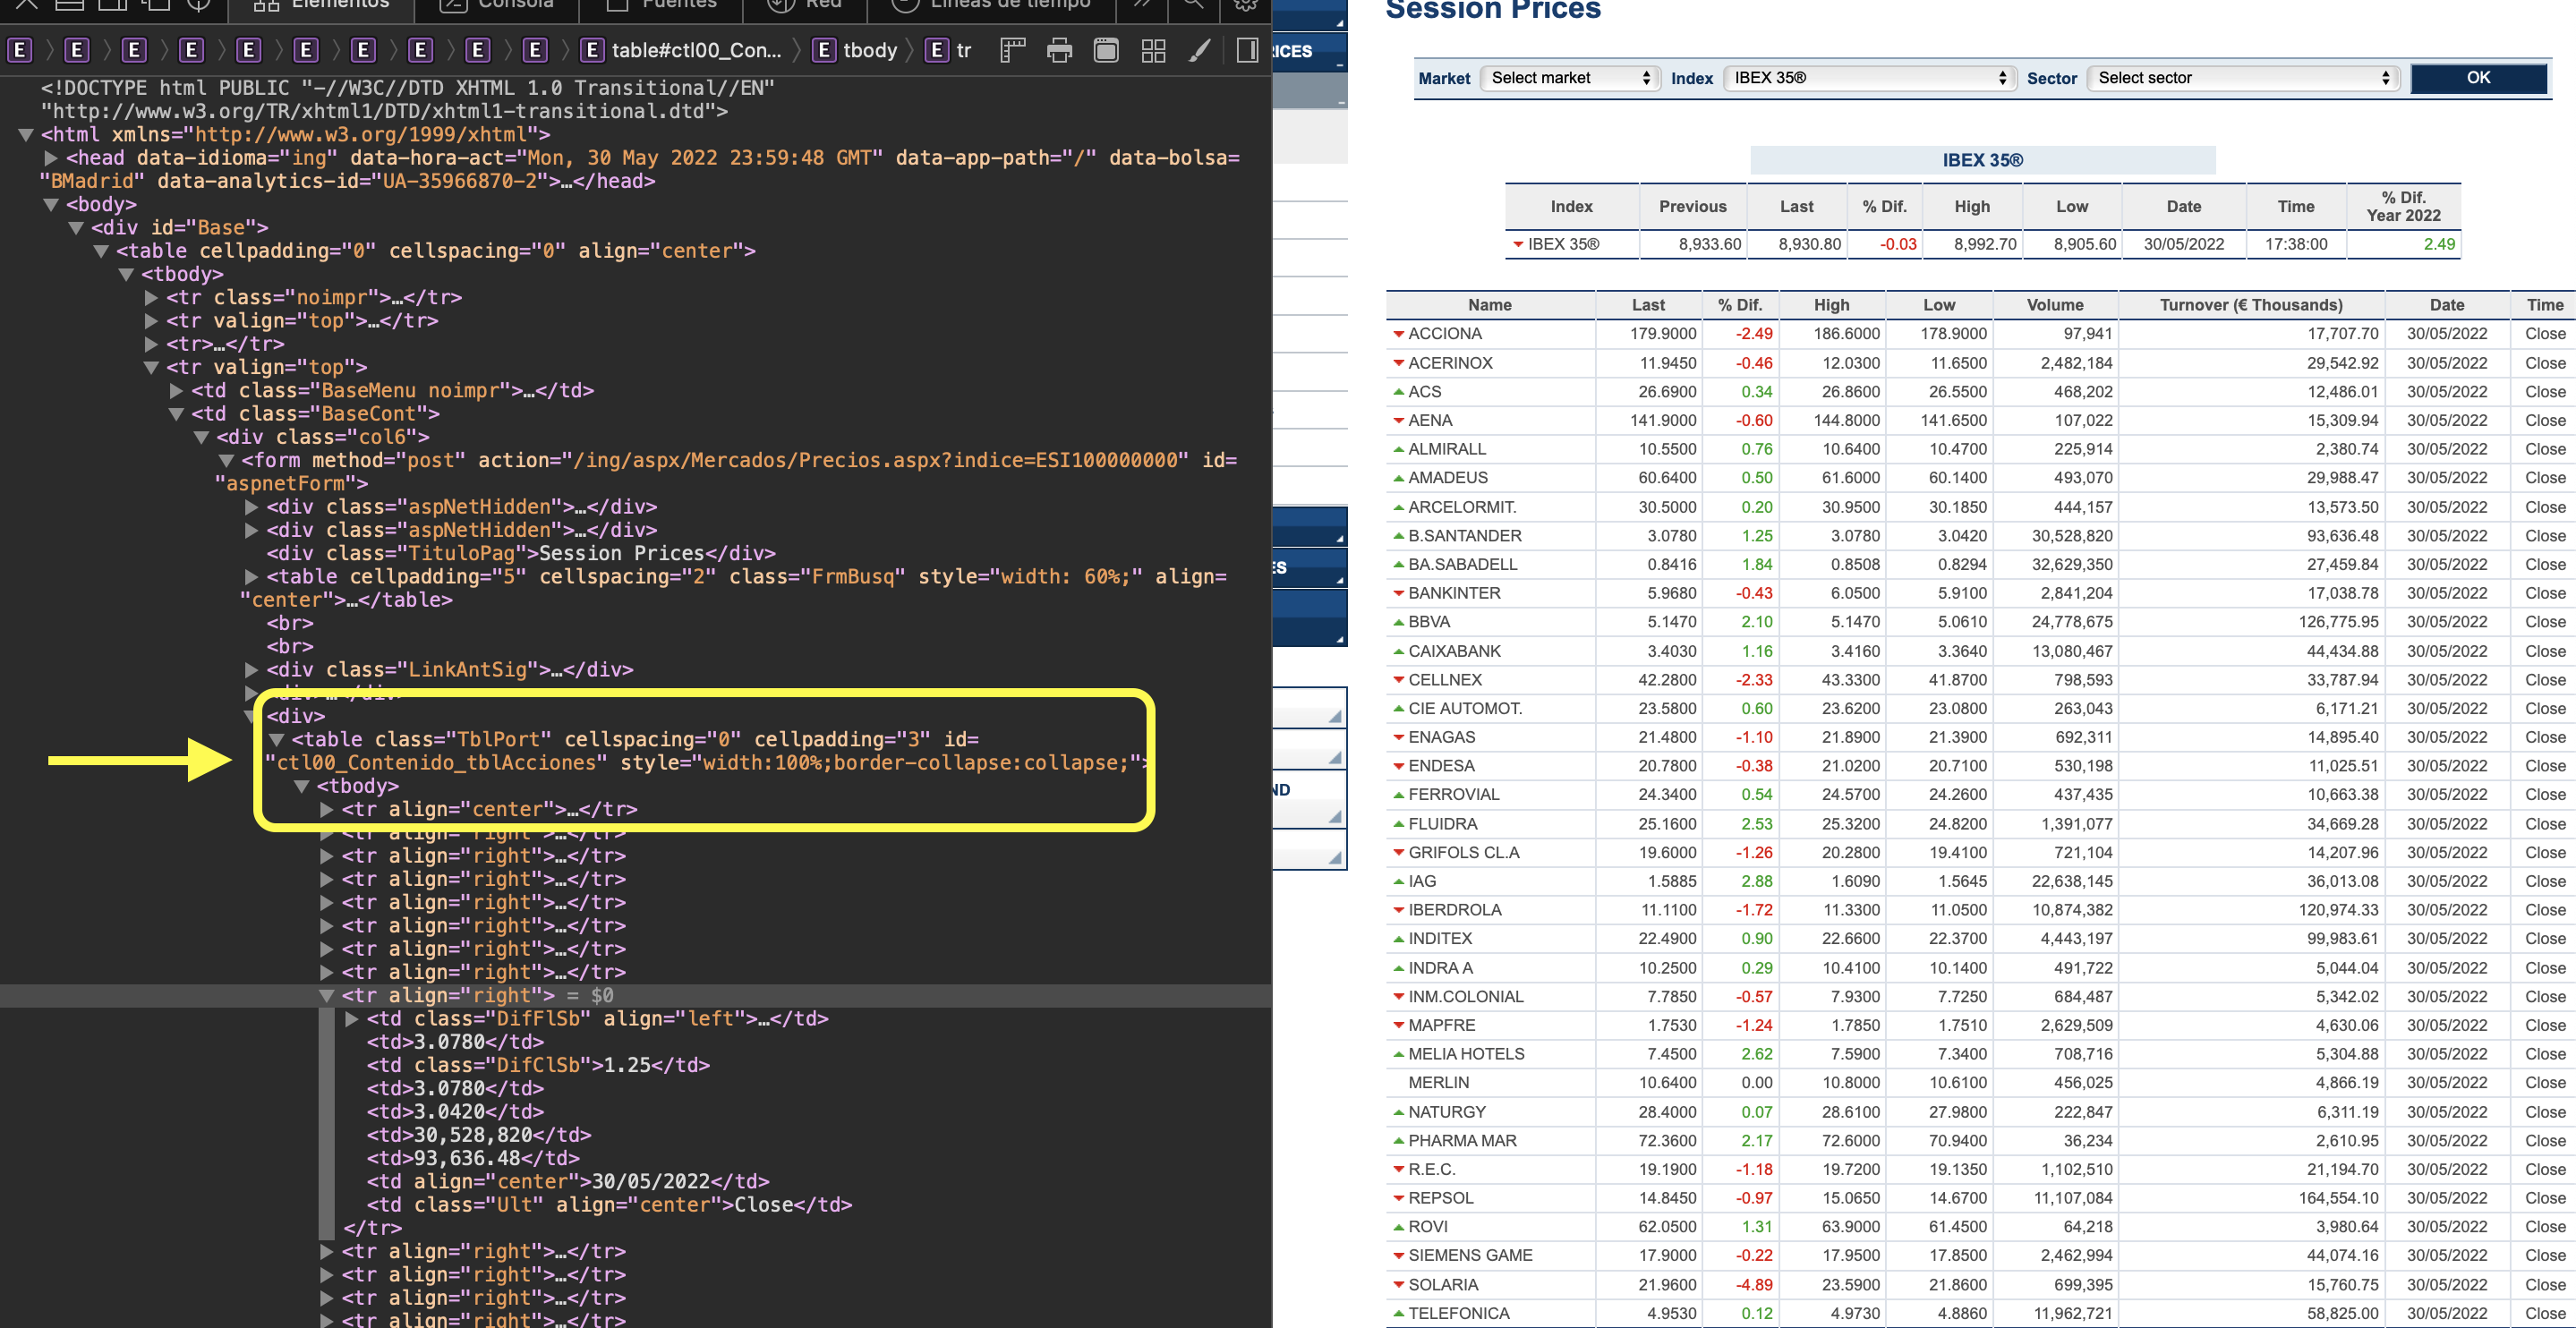
Task: Collapse the html xmlns root node
Action: pyautogui.click(x=27, y=135)
